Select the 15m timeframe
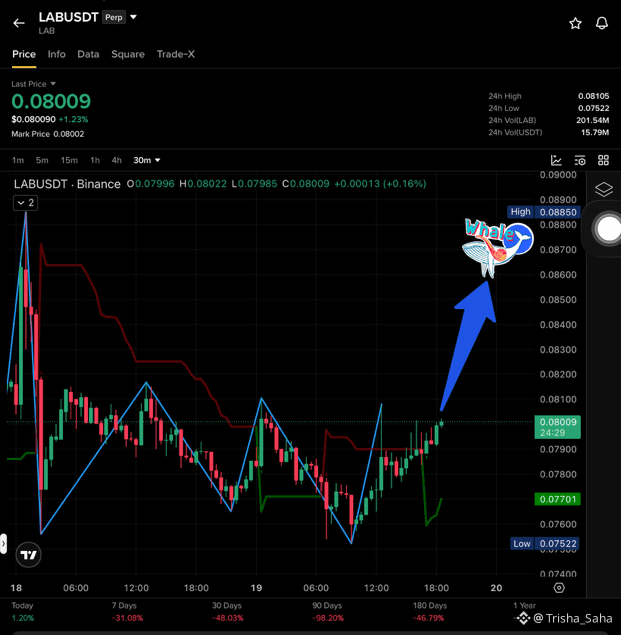The height and width of the screenshot is (635, 621). click(69, 160)
